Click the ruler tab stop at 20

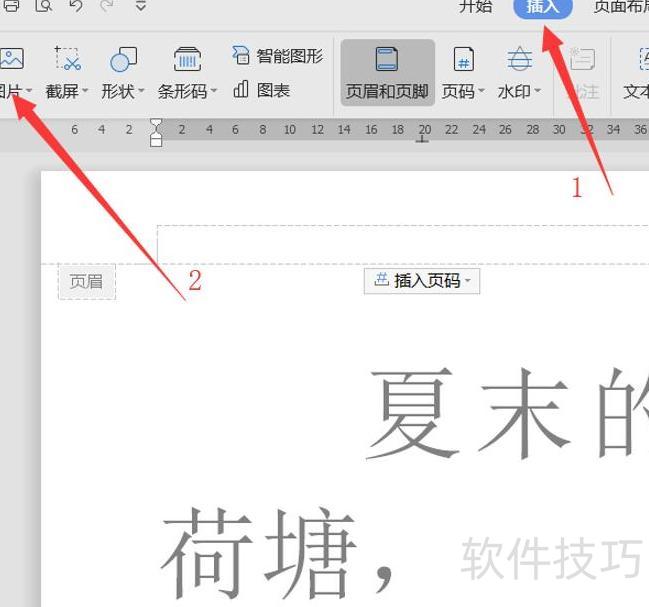(422, 140)
